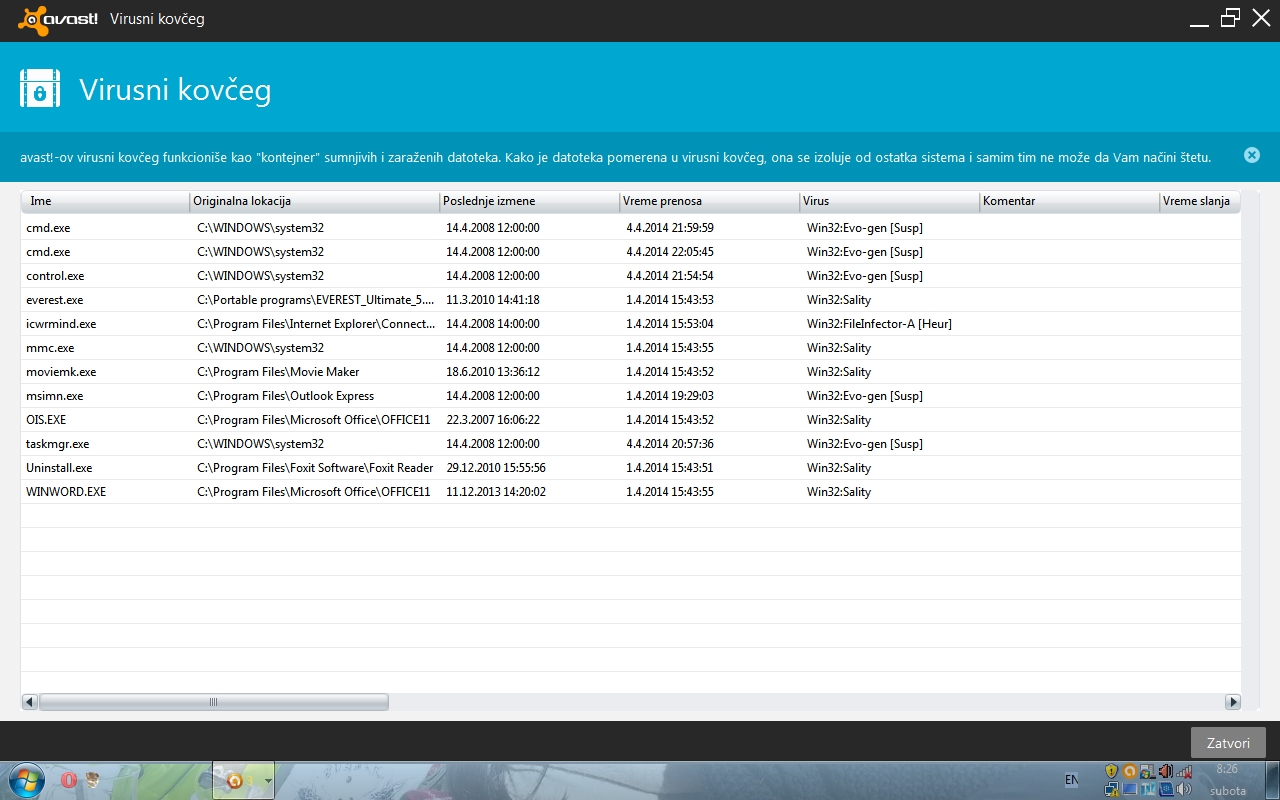Click the avast! logo in title bar
This screenshot has width=1280, height=800.
[58, 19]
